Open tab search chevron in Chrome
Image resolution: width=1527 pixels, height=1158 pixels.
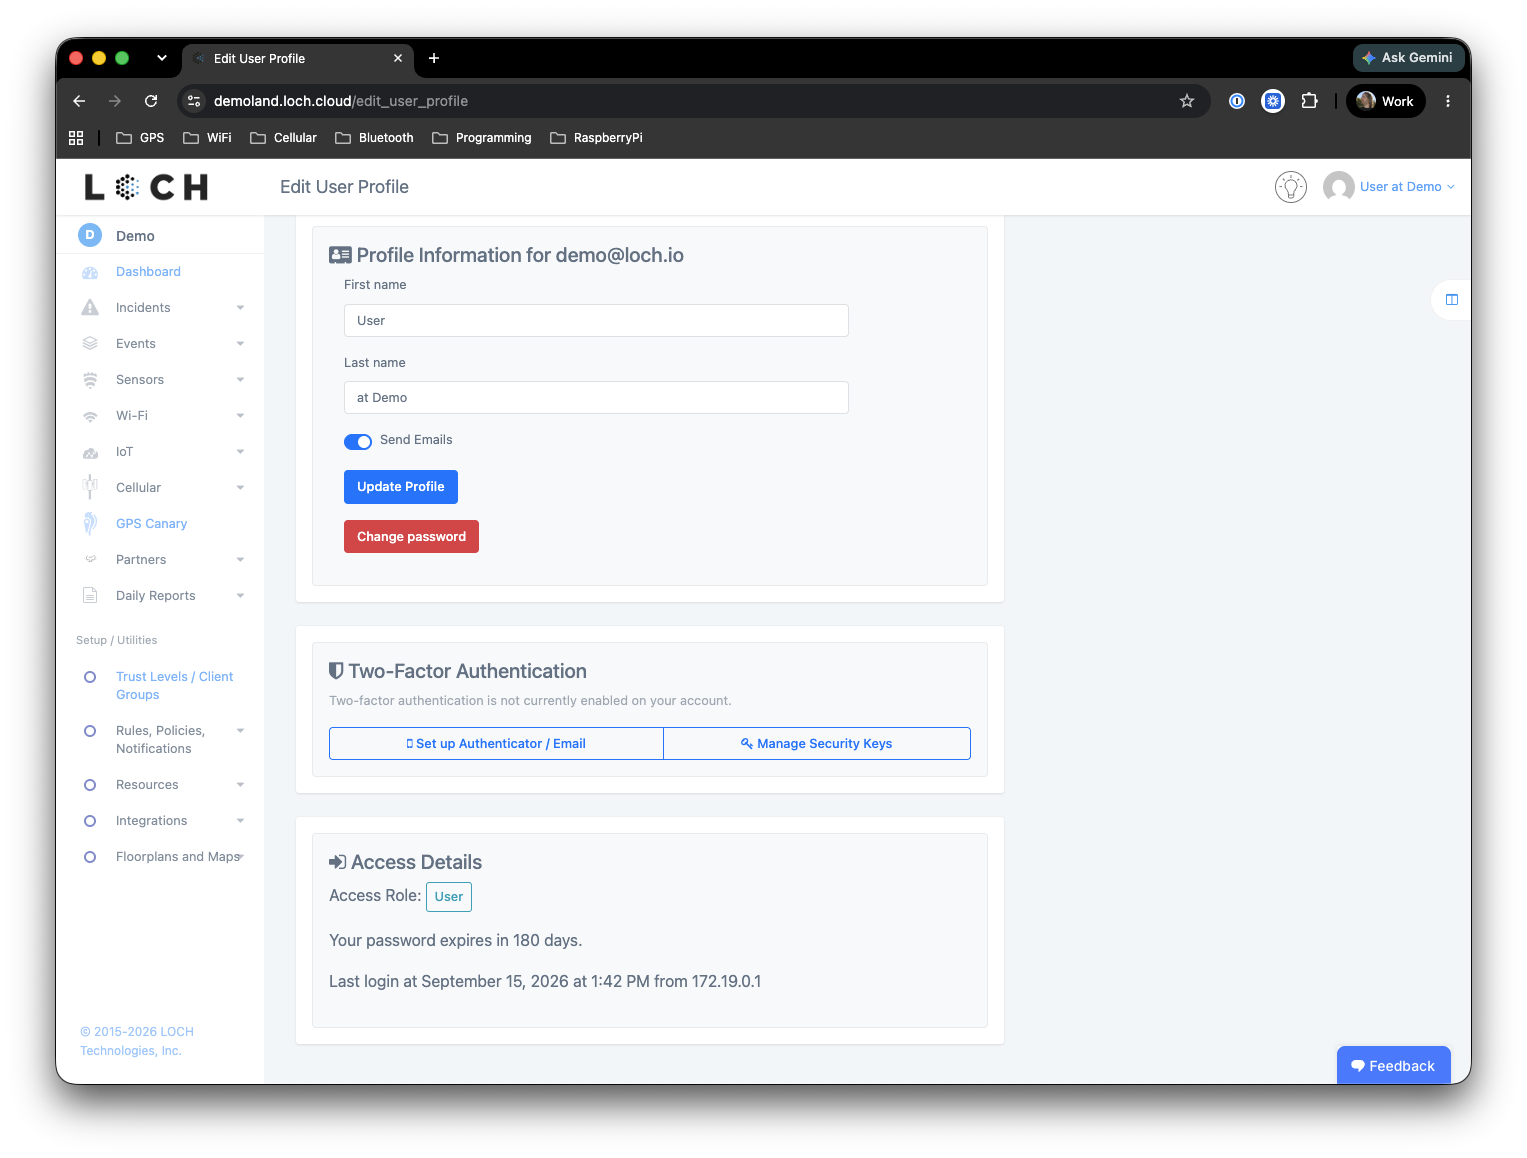tap(161, 58)
